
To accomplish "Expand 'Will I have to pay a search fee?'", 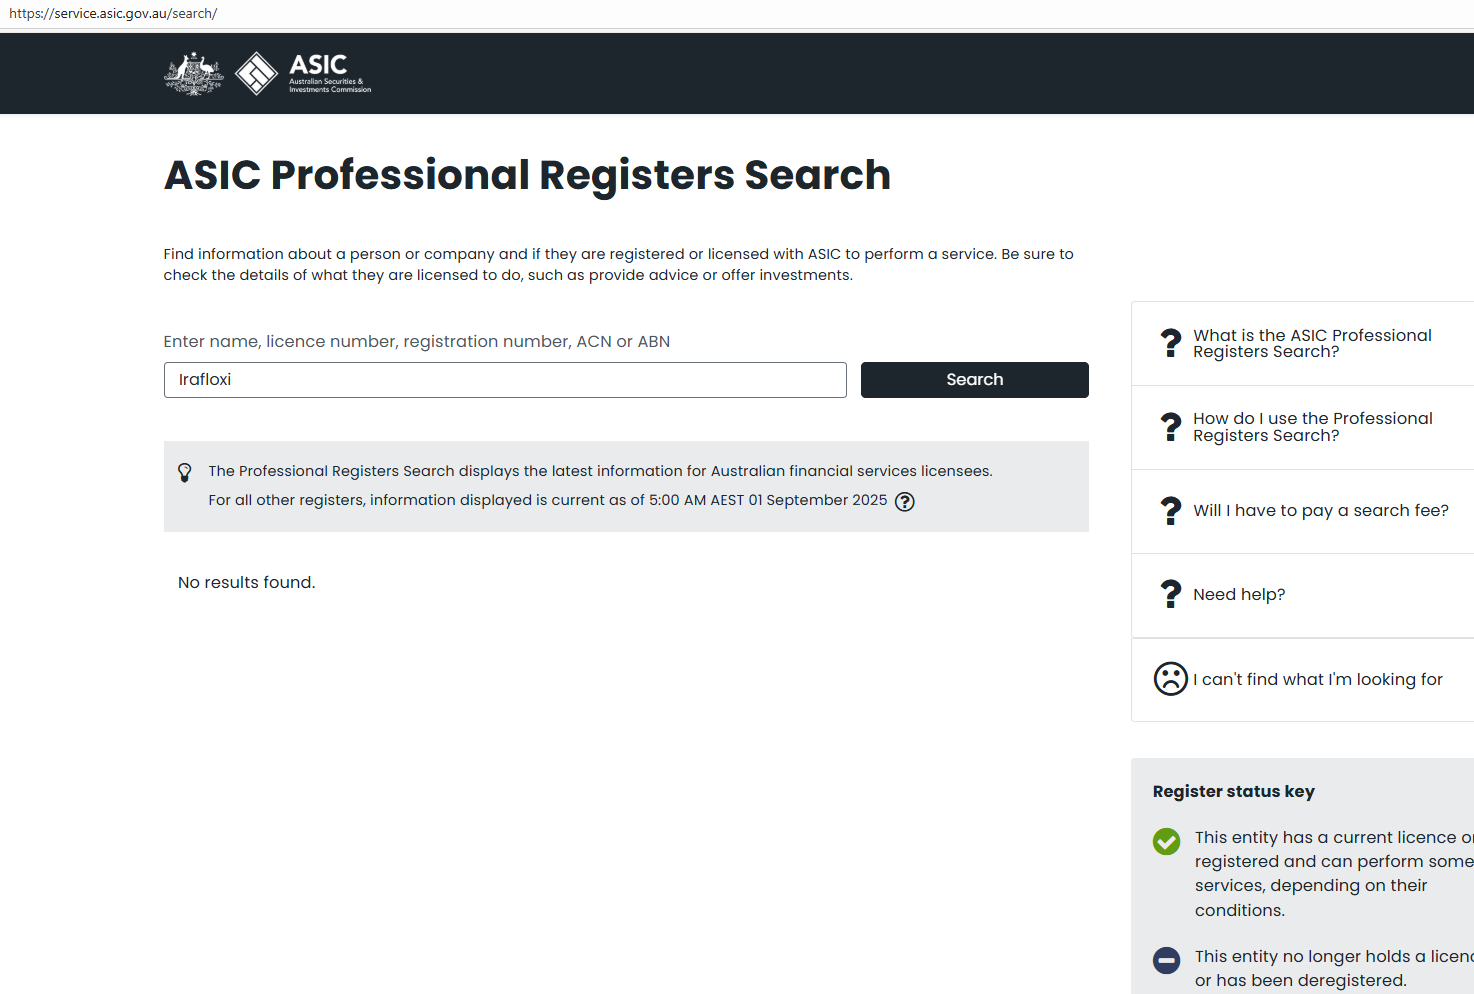I will 1320,511.
